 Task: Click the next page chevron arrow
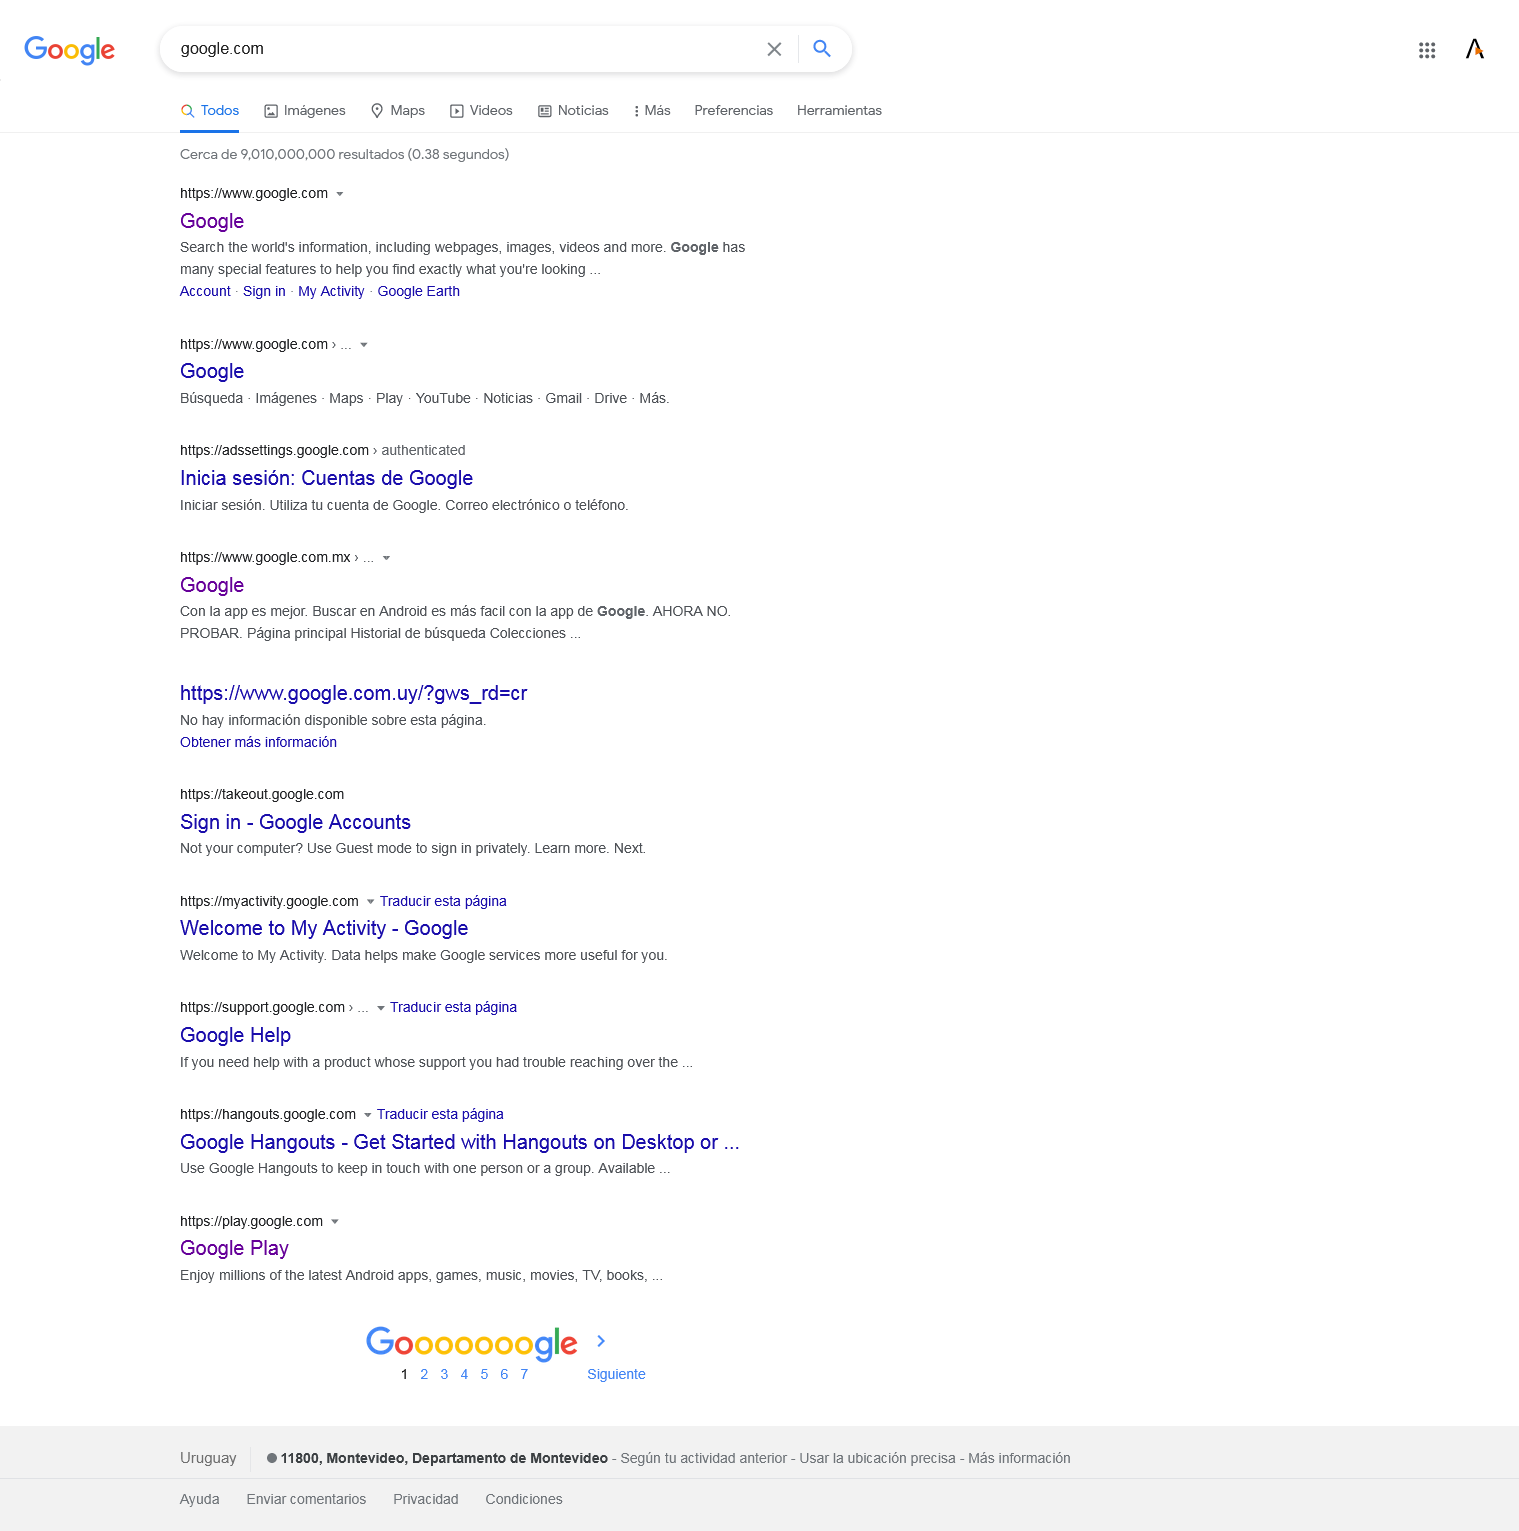tap(601, 1341)
